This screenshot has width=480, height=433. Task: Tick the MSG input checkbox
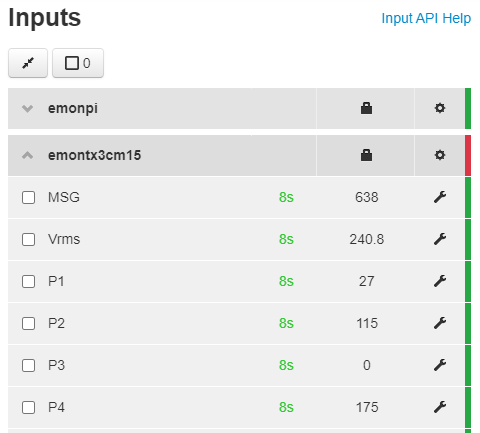(x=28, y=197)
